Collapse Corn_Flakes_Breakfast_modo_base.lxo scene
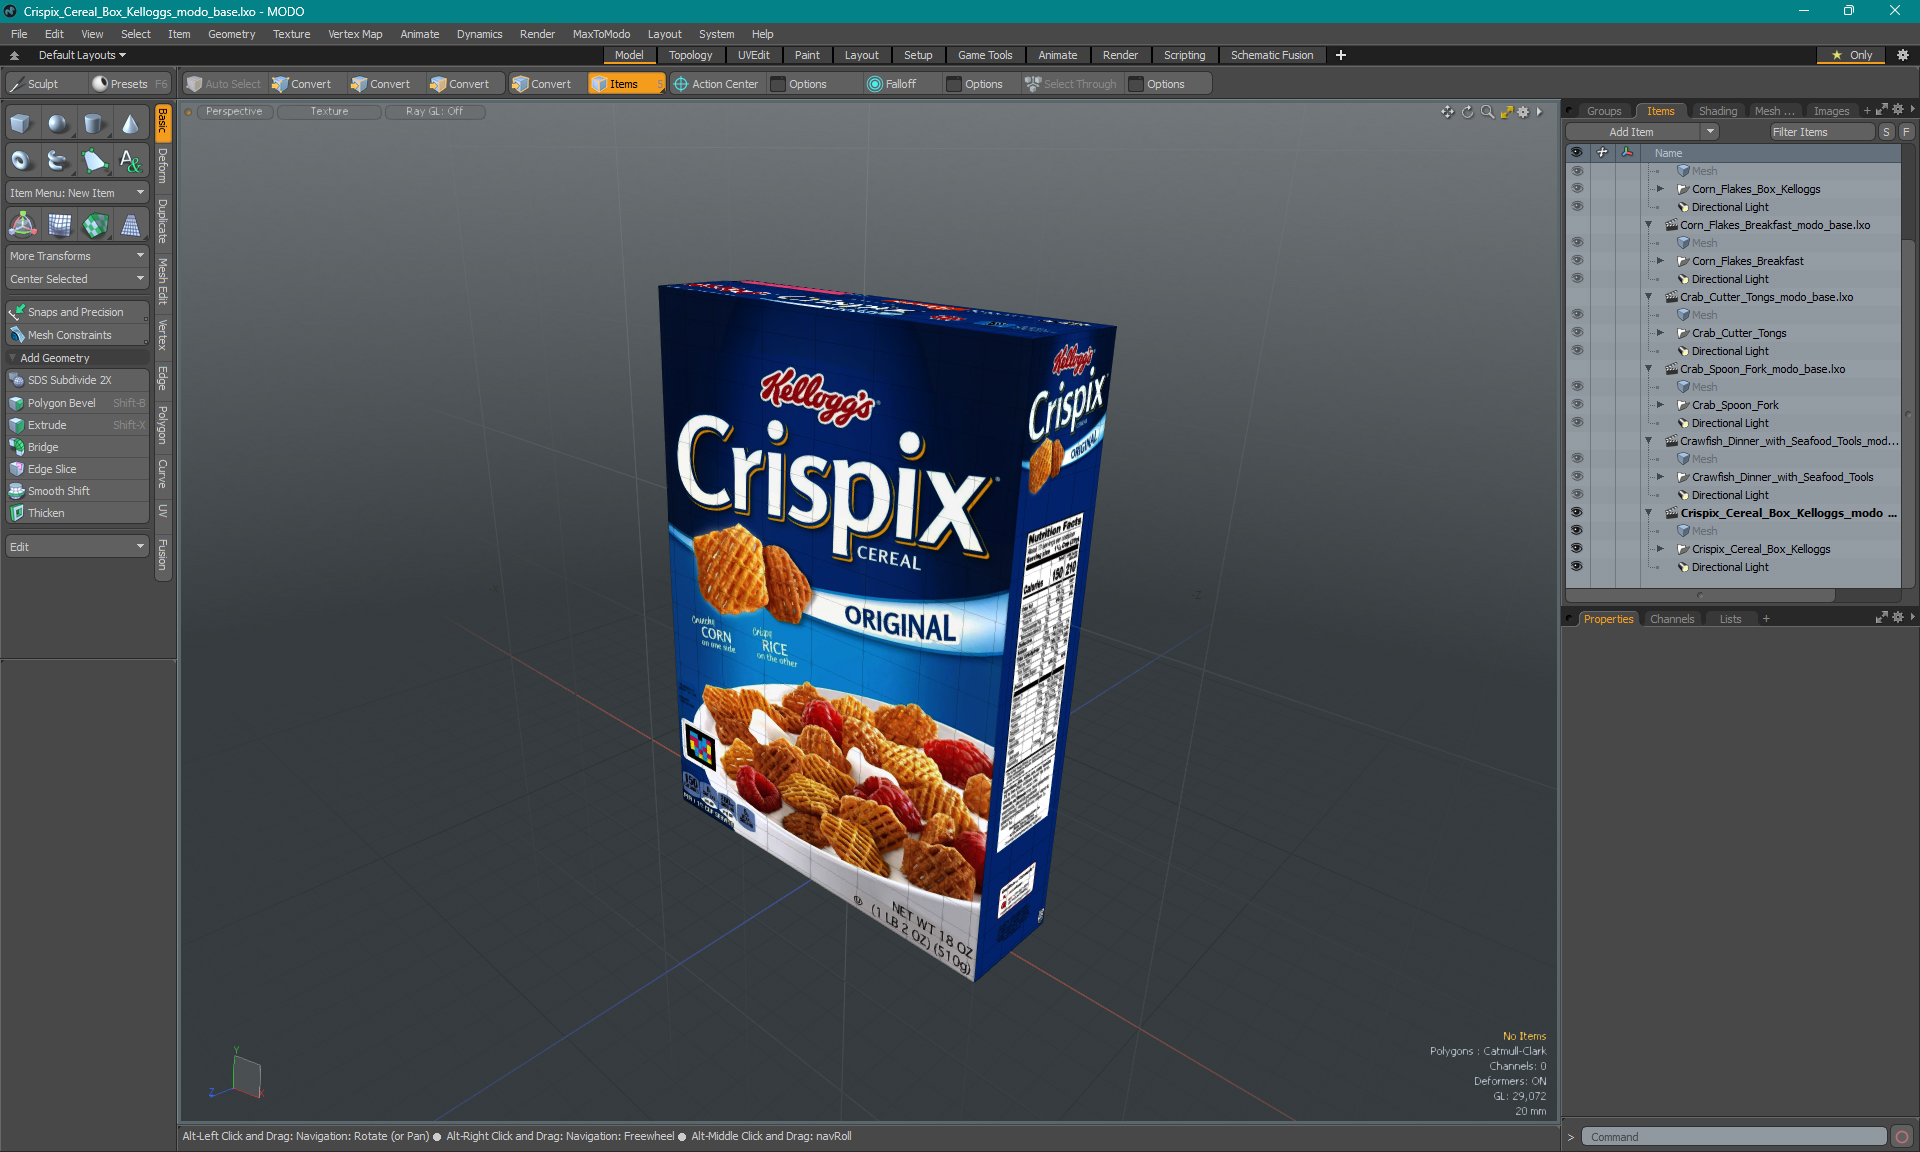The height and width of the screenshot is (1152, 1920). click(x=1649, y=225)
